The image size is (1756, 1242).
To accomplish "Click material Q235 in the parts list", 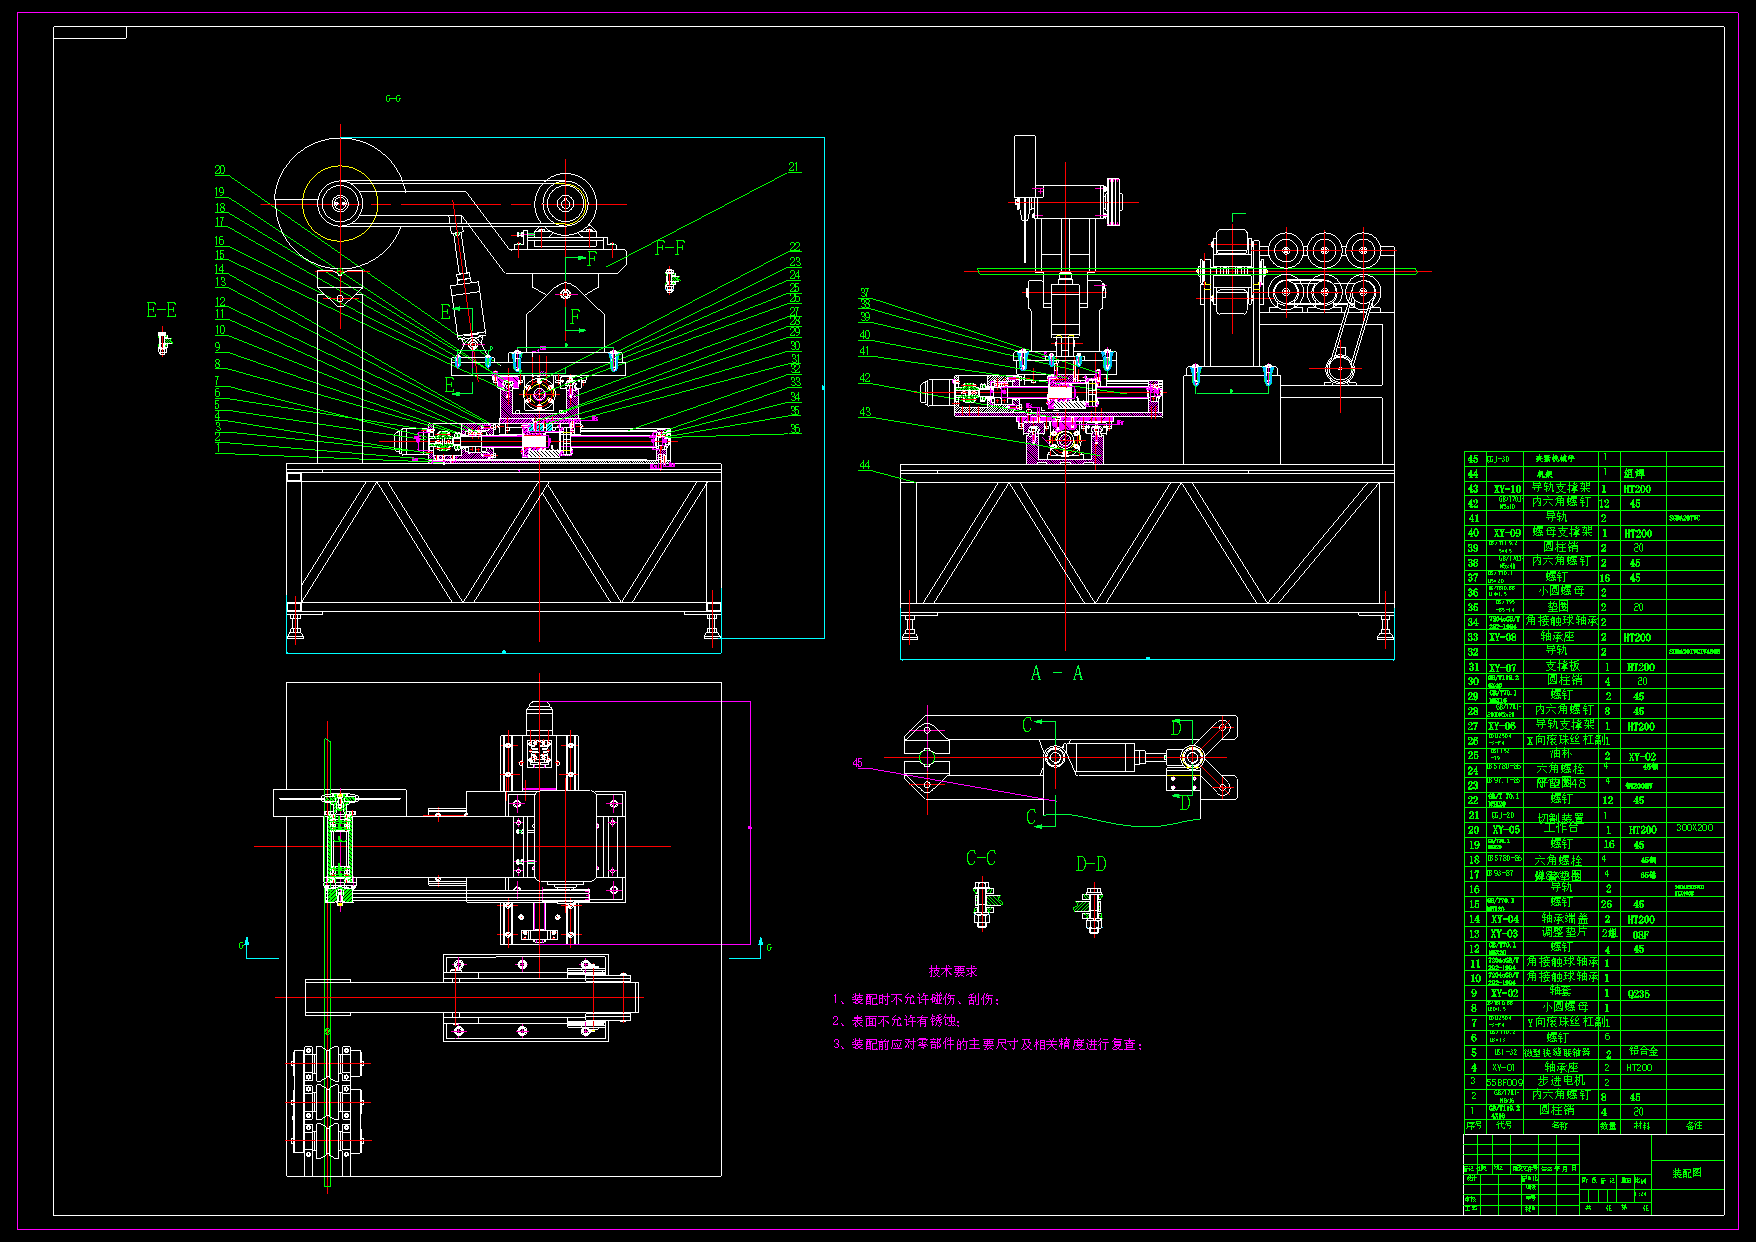I will click(x=1639, y=994).
